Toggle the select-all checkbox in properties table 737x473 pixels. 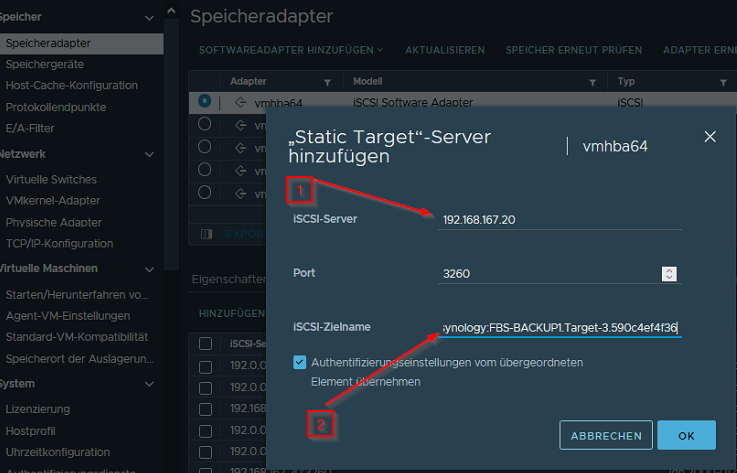coord(205,343)
